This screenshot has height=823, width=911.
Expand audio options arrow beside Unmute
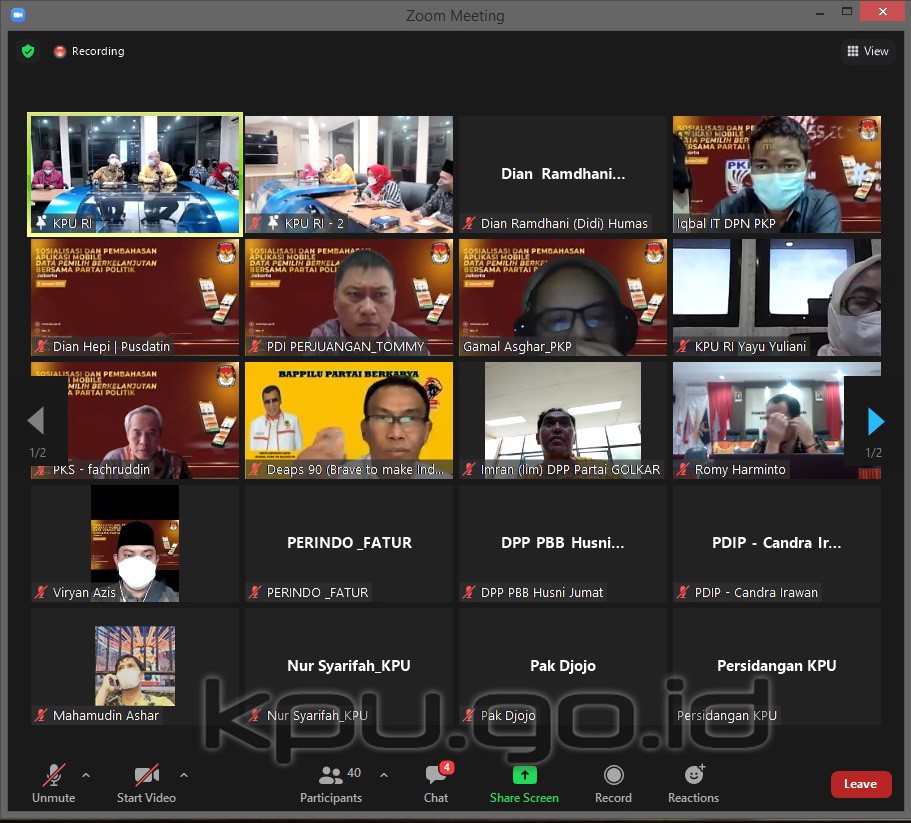click(86, 775)
